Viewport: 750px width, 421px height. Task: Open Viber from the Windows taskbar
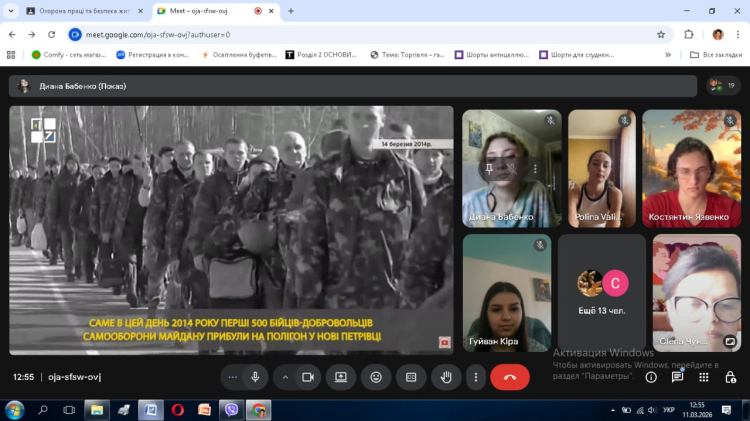tap(232, 410)
